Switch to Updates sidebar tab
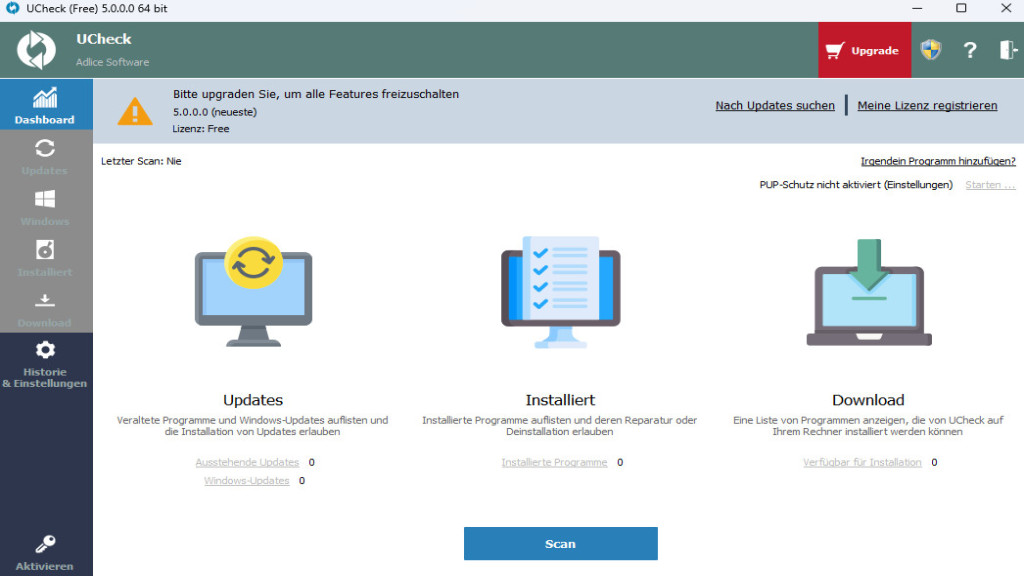1024x576 pixels. coord(45,156)
